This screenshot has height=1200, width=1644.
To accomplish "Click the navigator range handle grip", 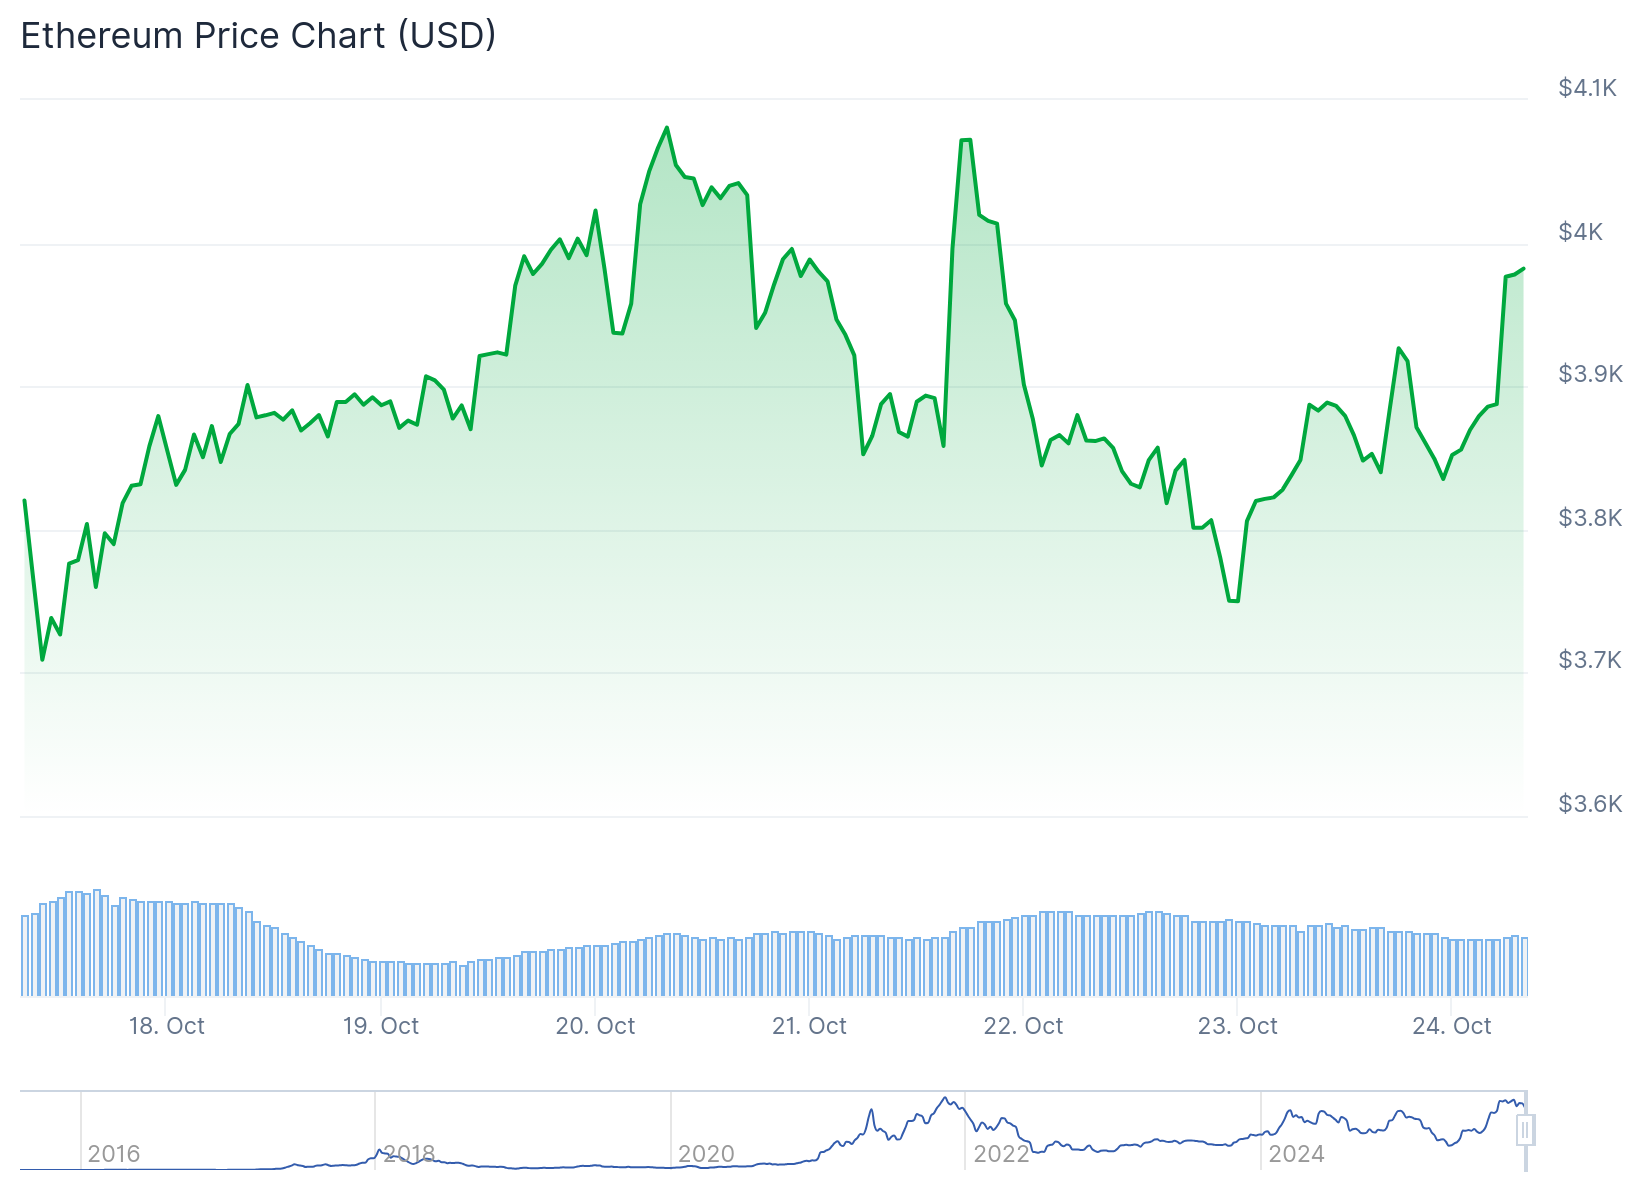I will [1525, 1130].
